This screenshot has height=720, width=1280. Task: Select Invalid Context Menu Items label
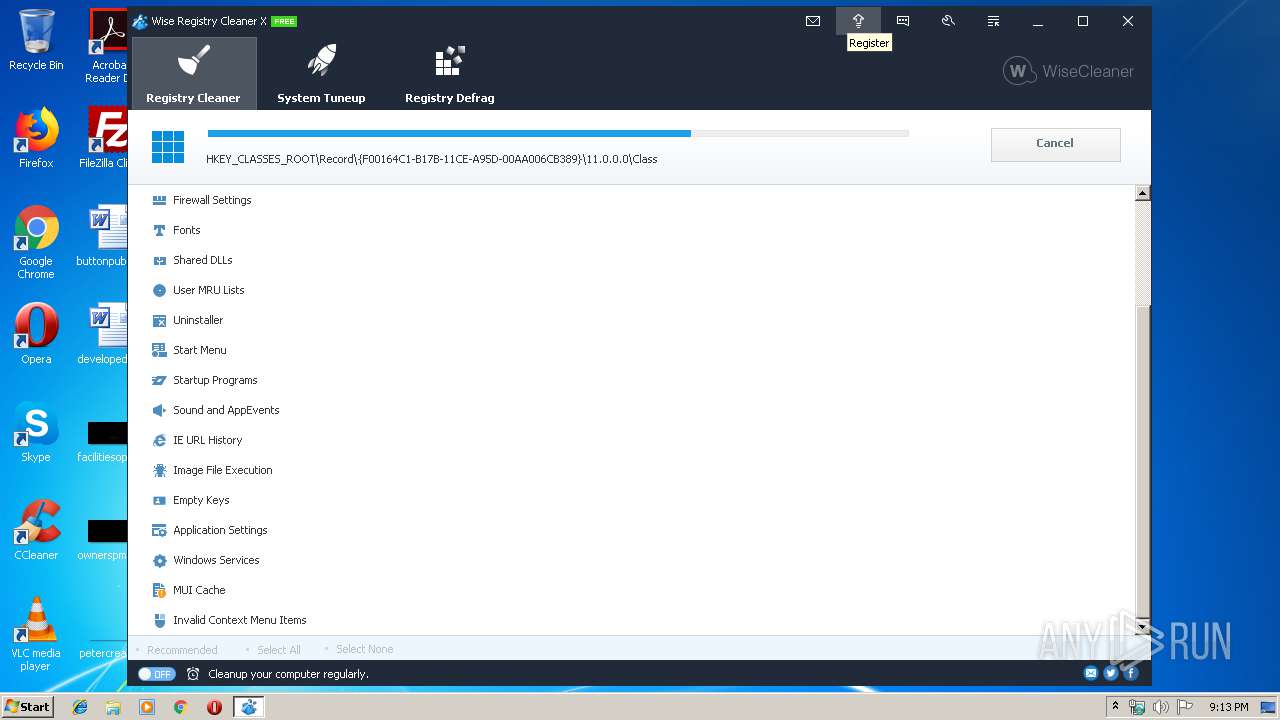click(240, 620)
